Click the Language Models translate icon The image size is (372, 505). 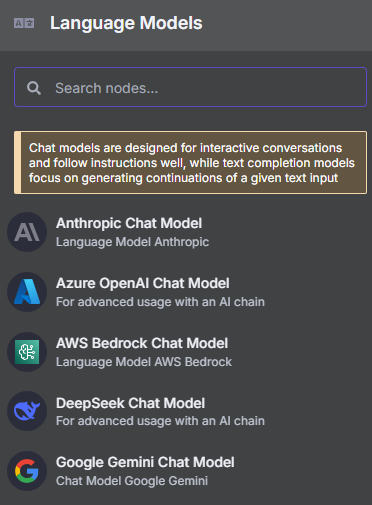click(x=24, y=23)
